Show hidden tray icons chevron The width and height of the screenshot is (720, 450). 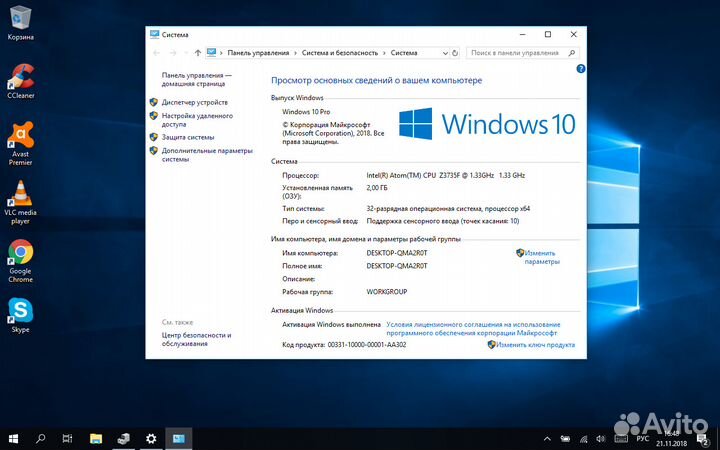pyautogui.click(x=547, y=439)
